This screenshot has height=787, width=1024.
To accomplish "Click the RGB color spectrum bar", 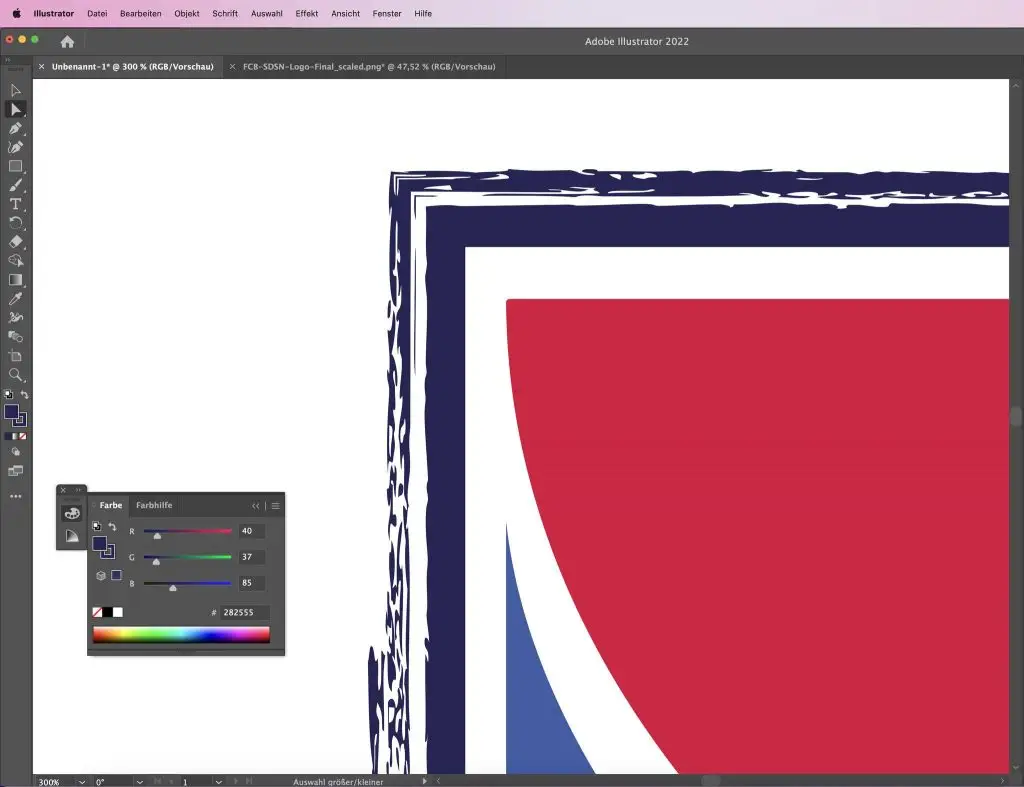I will pyautogui.click(x=181, y=634).
